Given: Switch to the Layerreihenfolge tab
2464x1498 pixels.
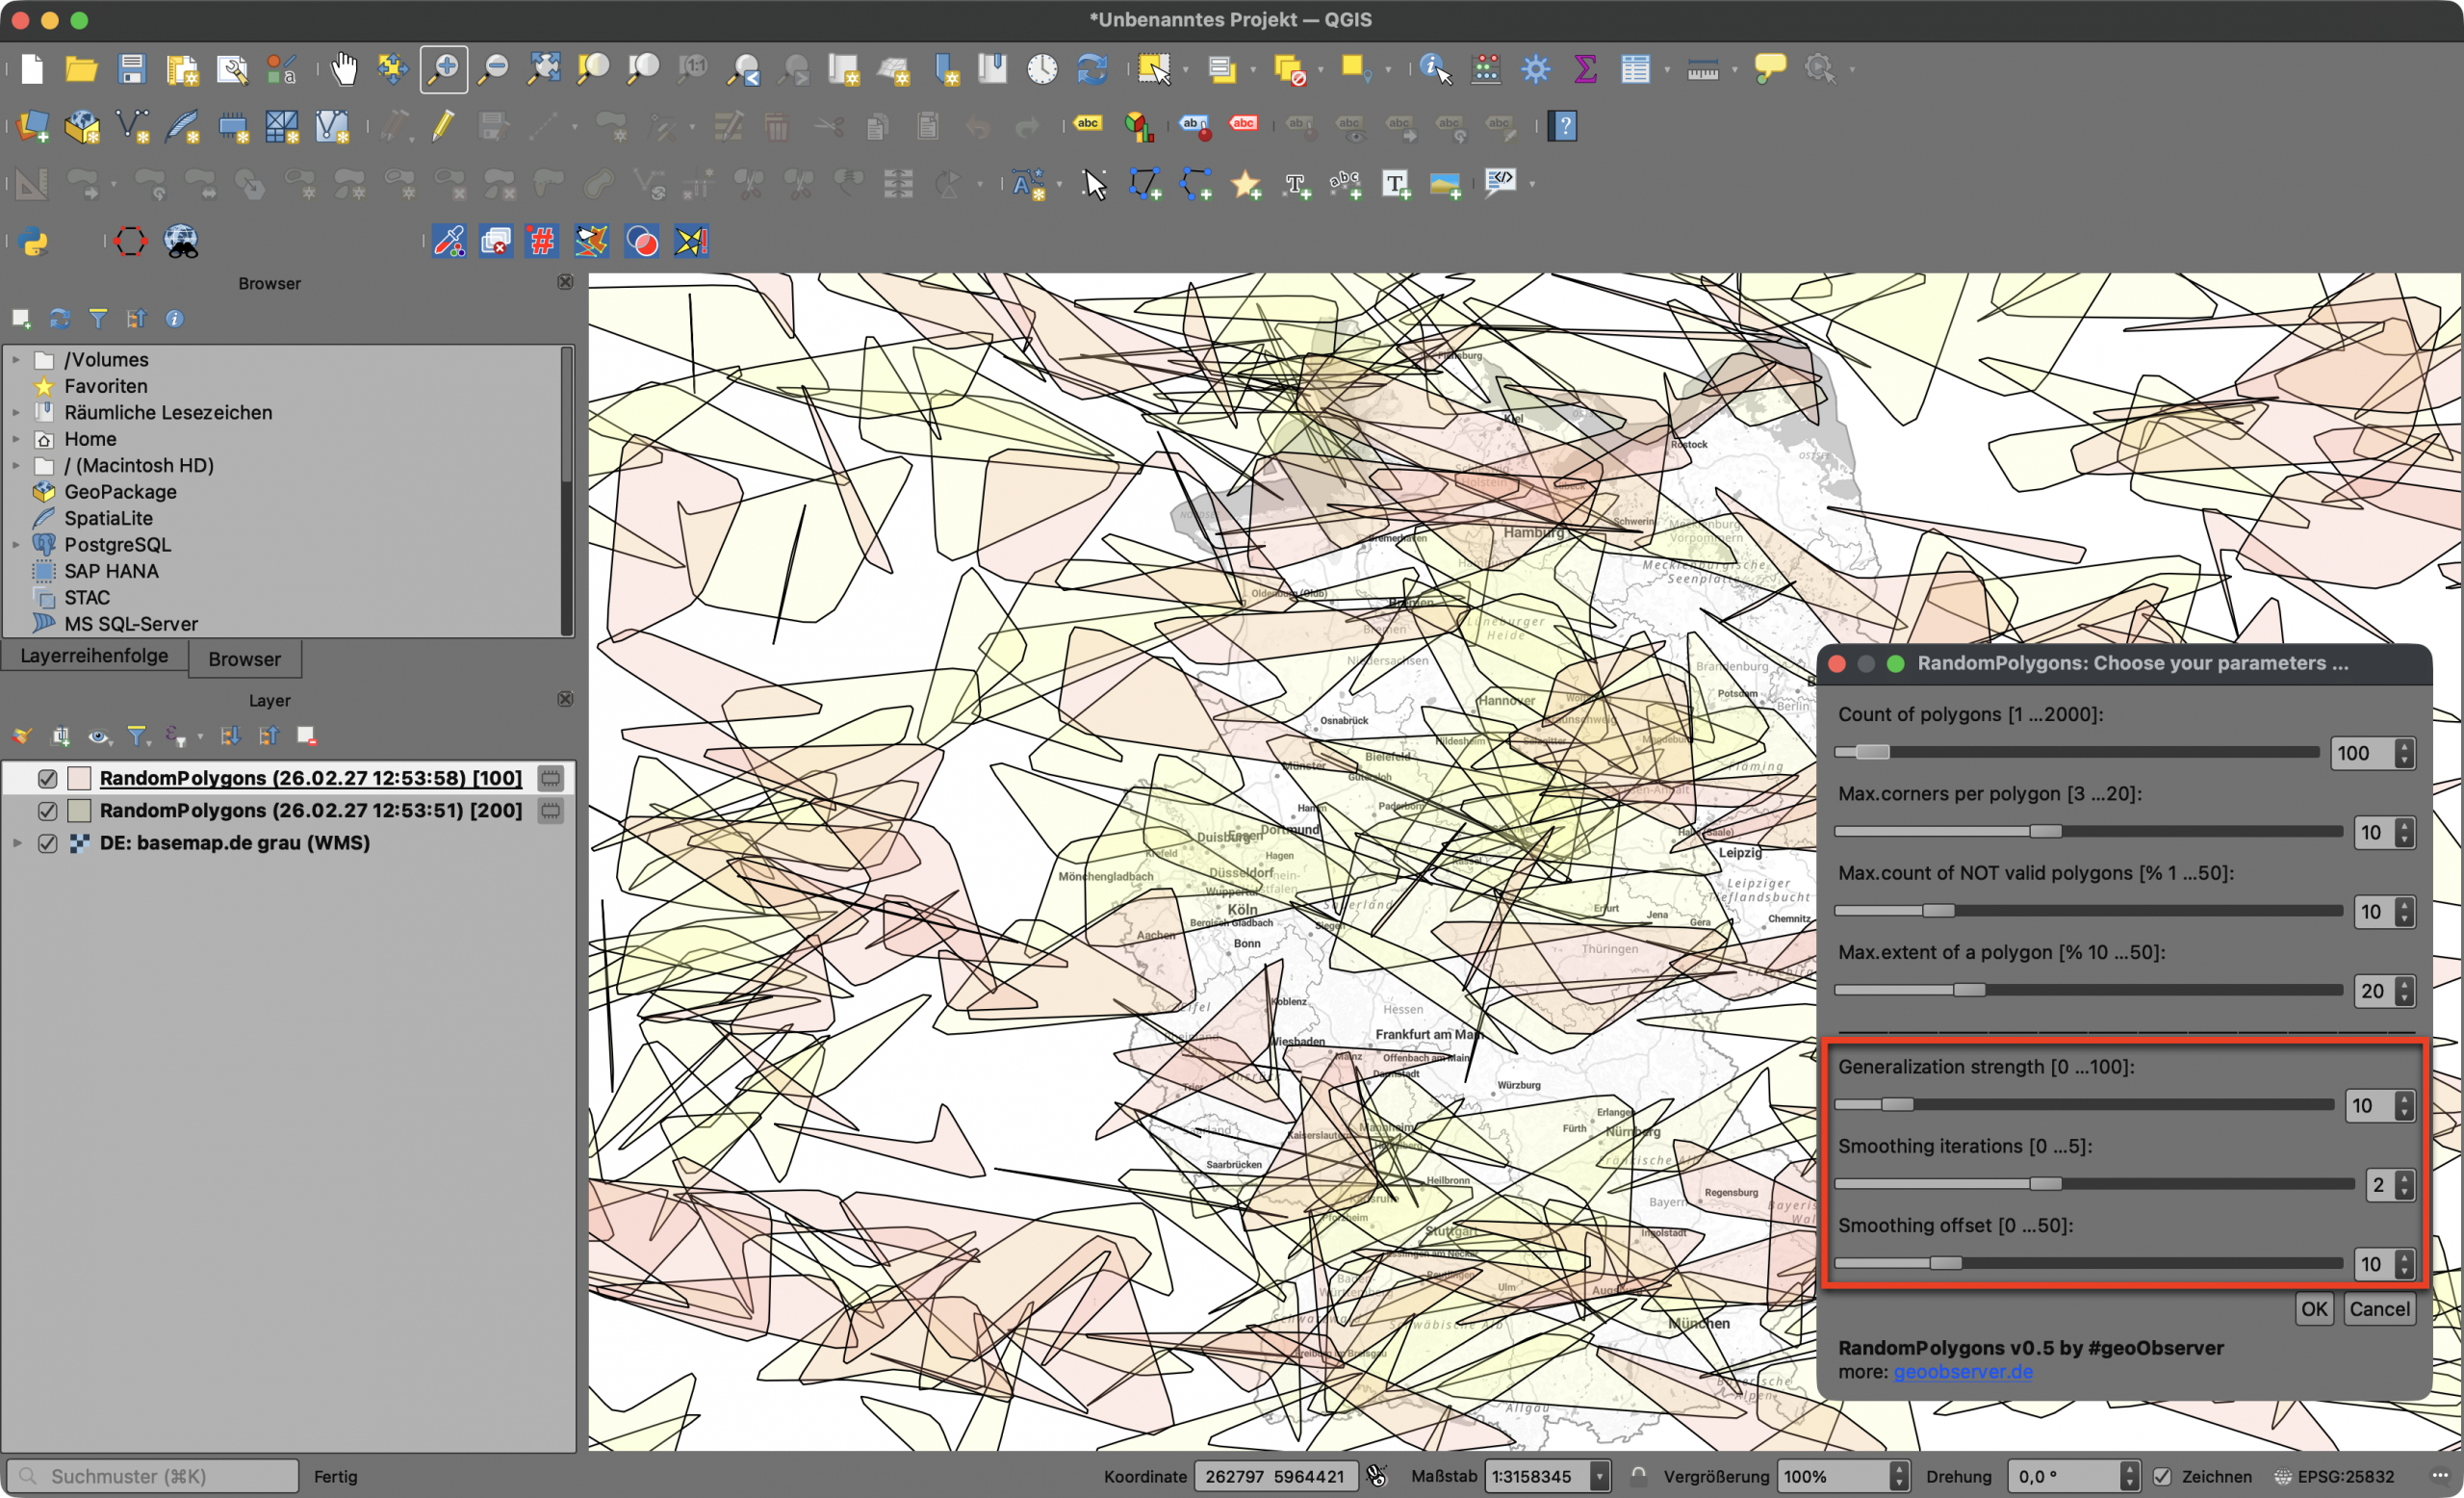Looking at the screenshot, I should click(x=94, y=656).
